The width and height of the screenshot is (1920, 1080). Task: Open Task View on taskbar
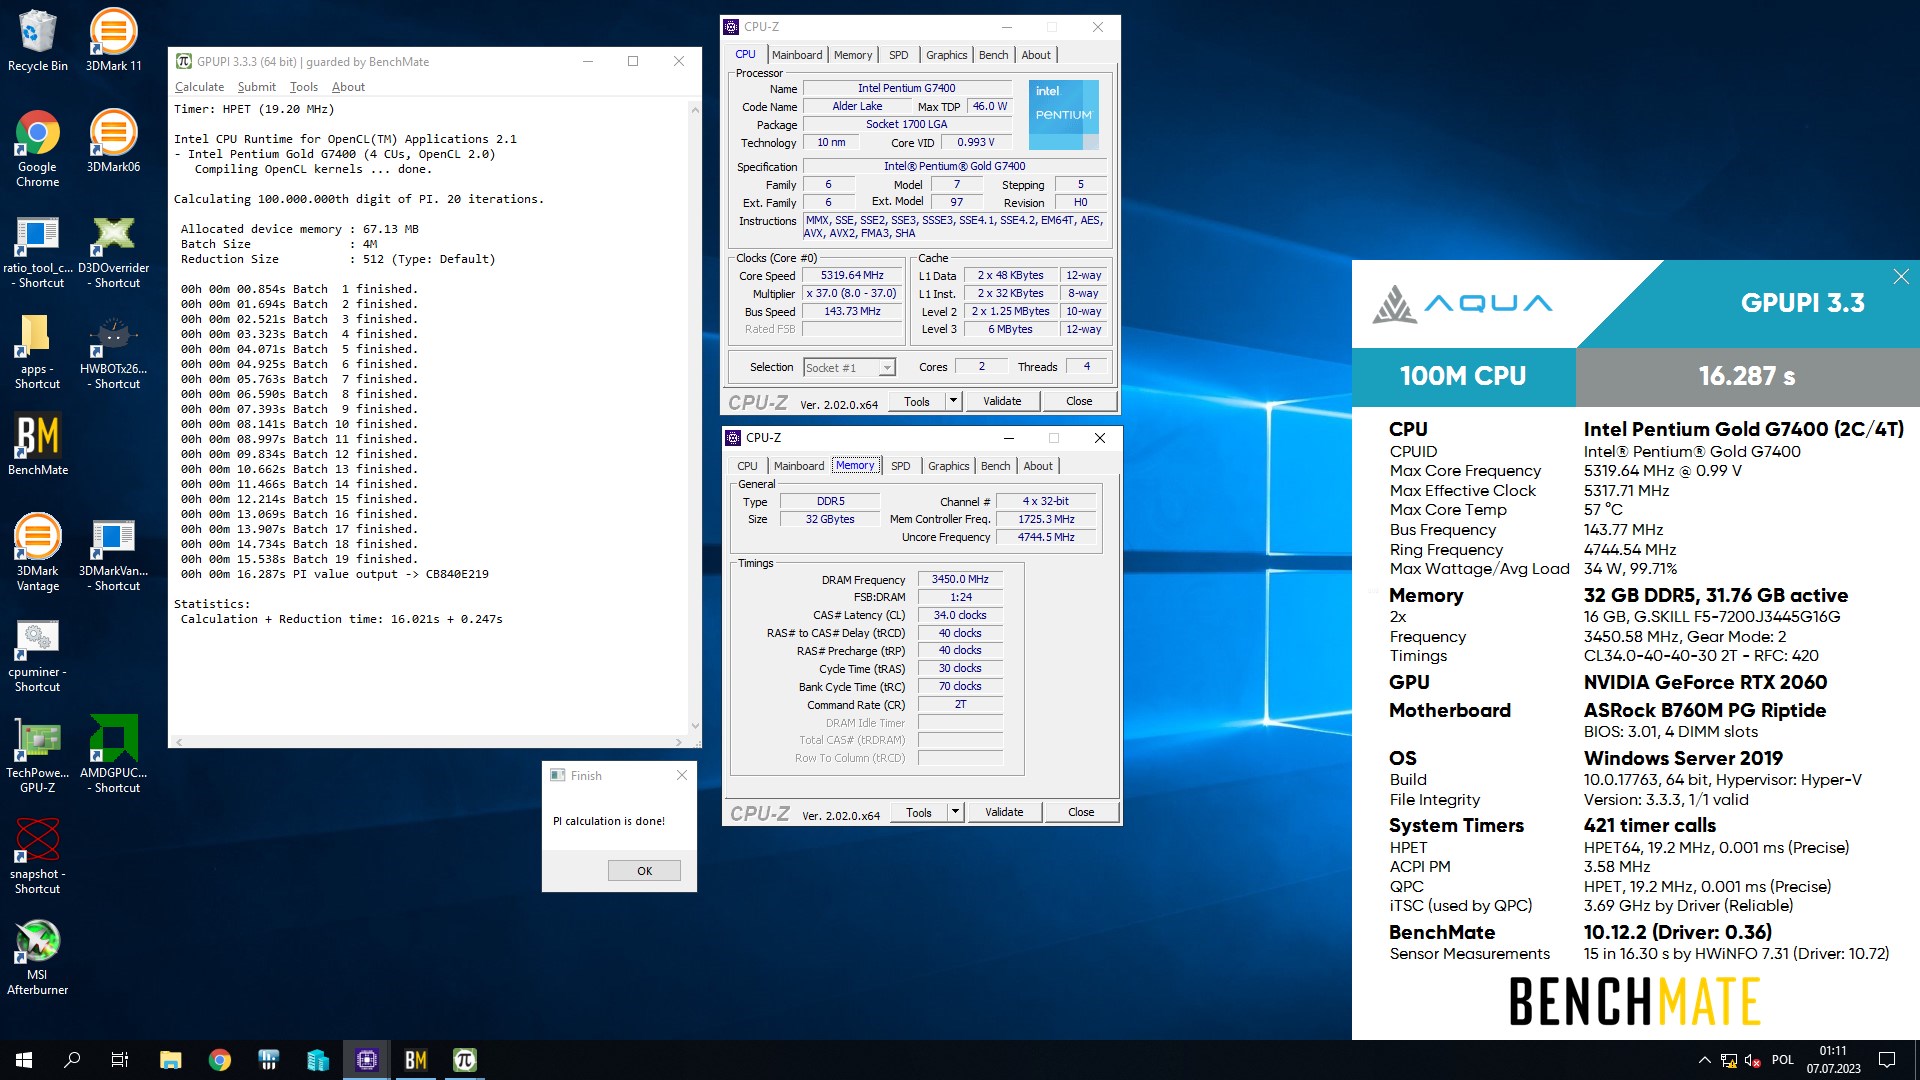(x=120, y=1060)
